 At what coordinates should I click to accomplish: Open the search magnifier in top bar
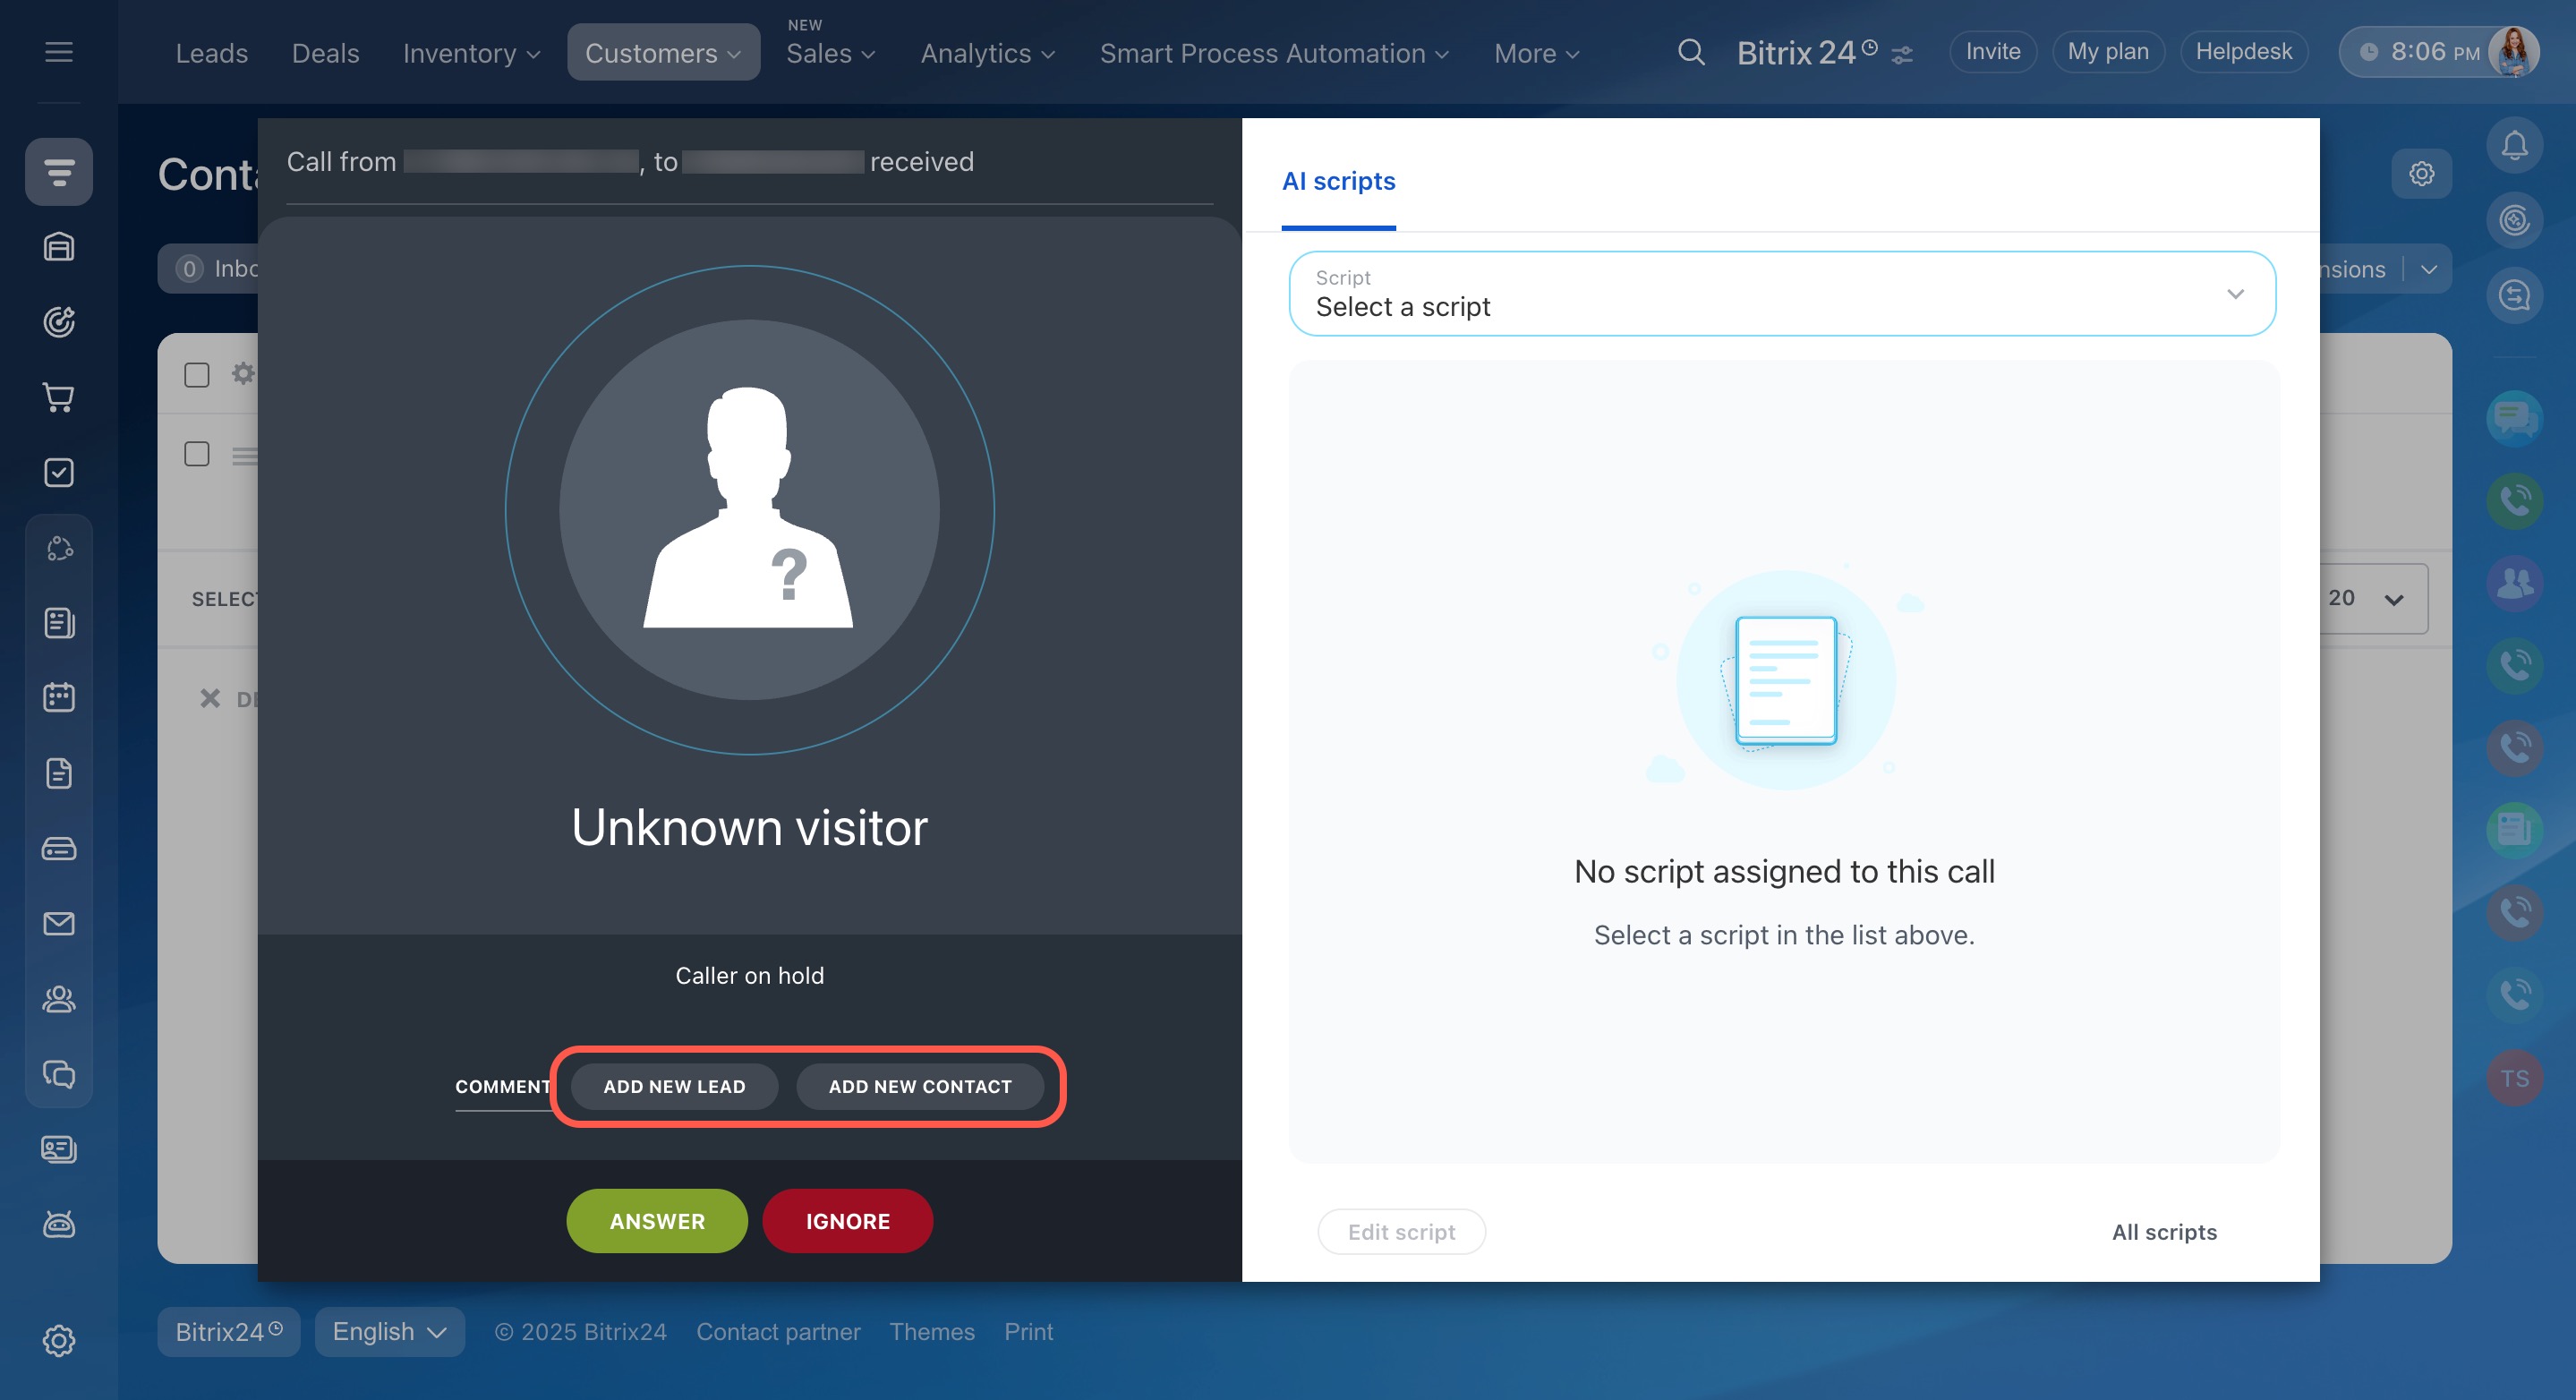coord(1690,52)
